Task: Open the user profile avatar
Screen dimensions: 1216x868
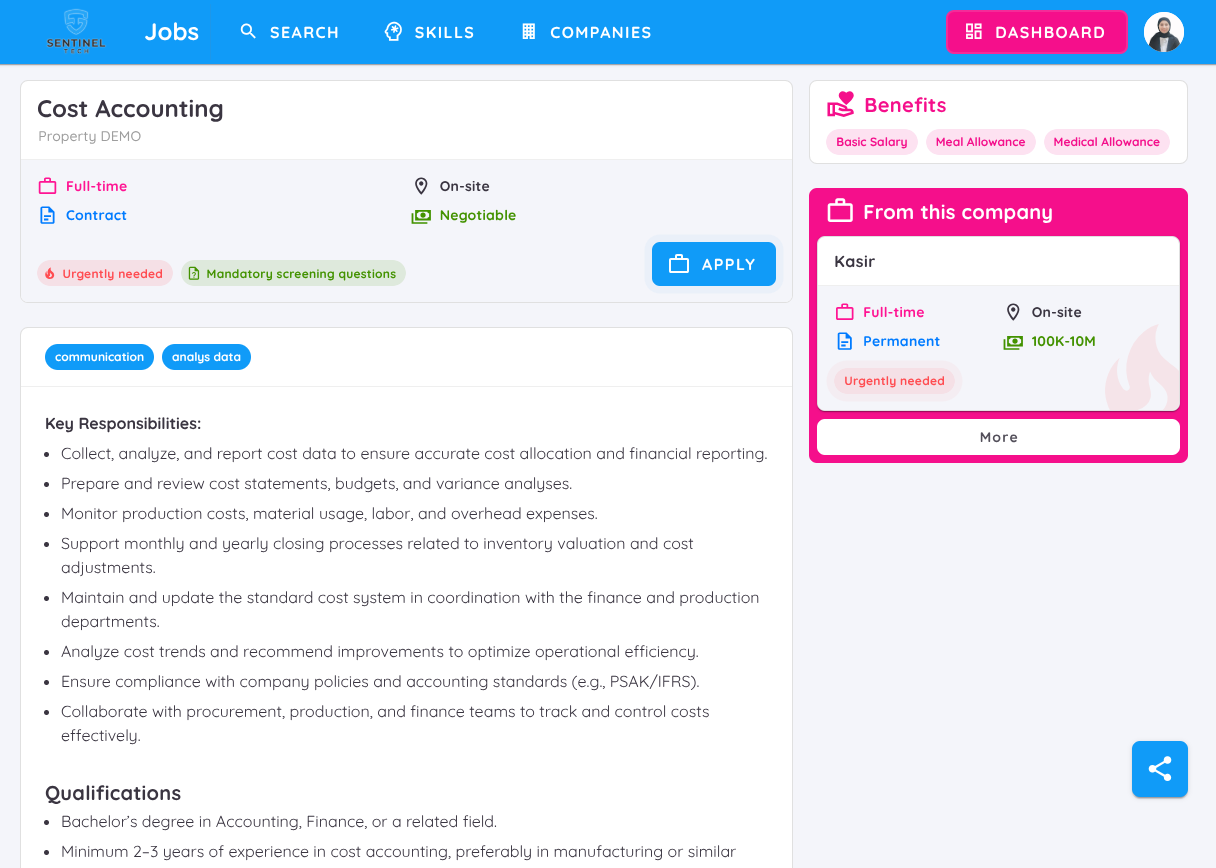Action: click(1163, 32)
